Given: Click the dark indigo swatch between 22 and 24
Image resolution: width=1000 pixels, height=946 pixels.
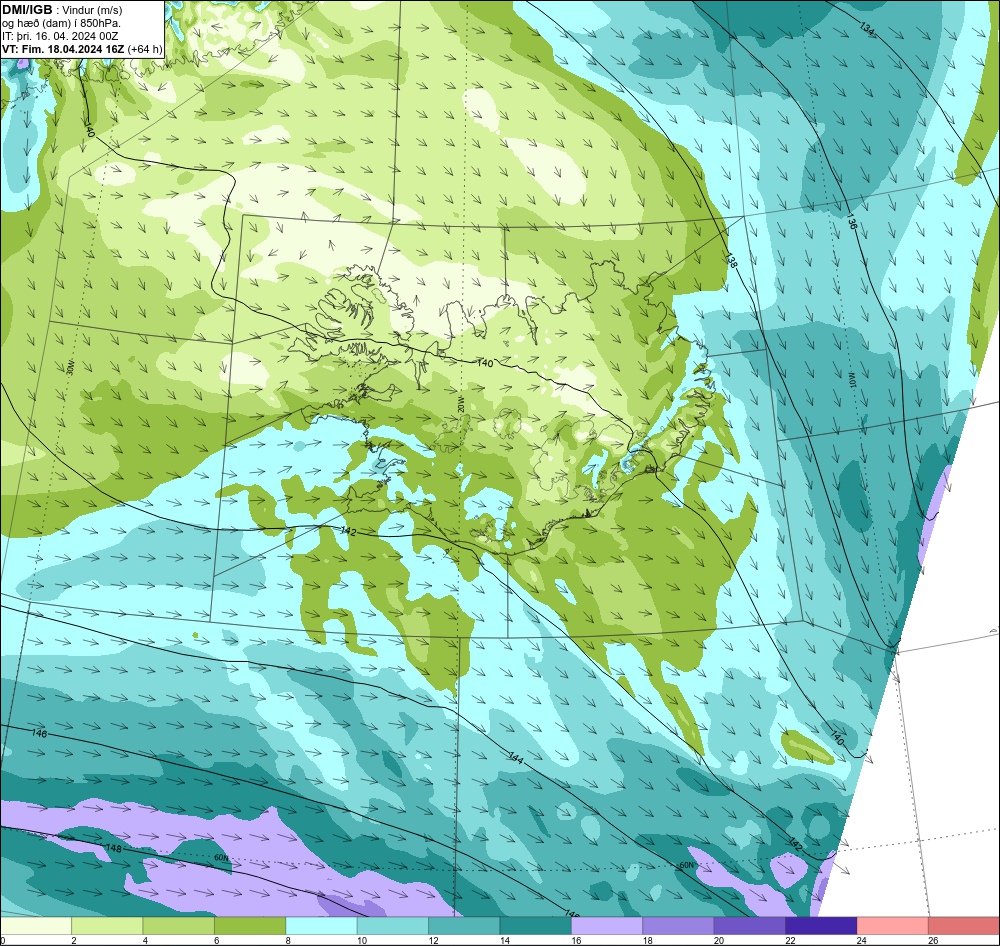Looking at the screenshot, I should coord(821,926).
